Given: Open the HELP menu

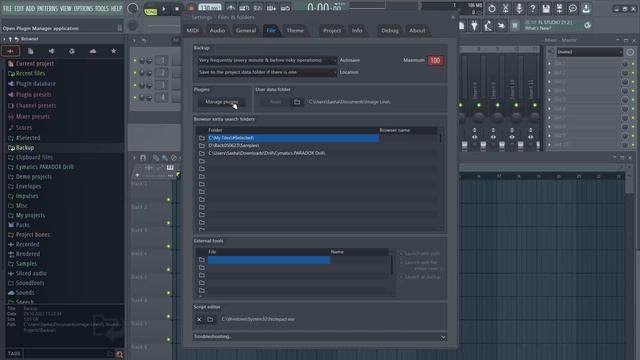Looking at the screenshot, I should 116,9.
